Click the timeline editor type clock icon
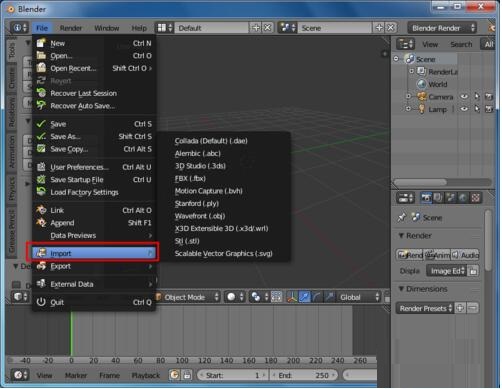 (19, 376)
